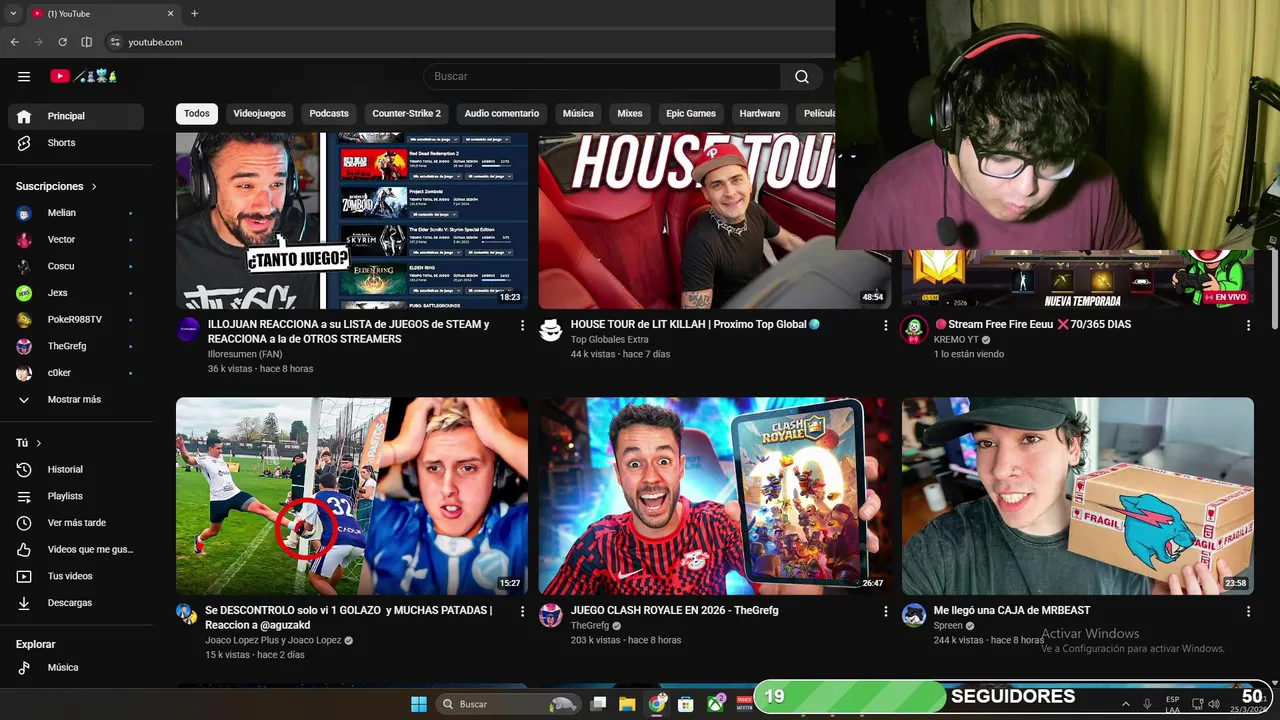Select Podcasts filter chip

(329, 113)
